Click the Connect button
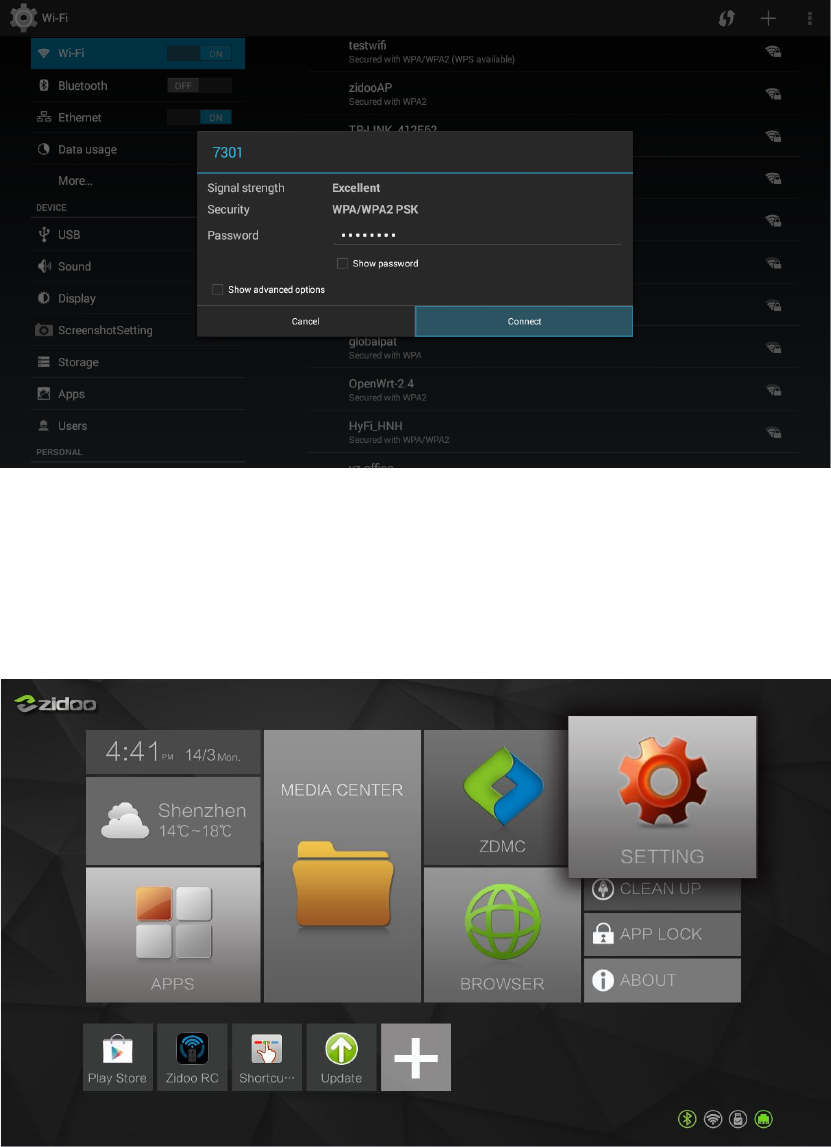This screenshot has height=1147, width=831. coord(524,321)
